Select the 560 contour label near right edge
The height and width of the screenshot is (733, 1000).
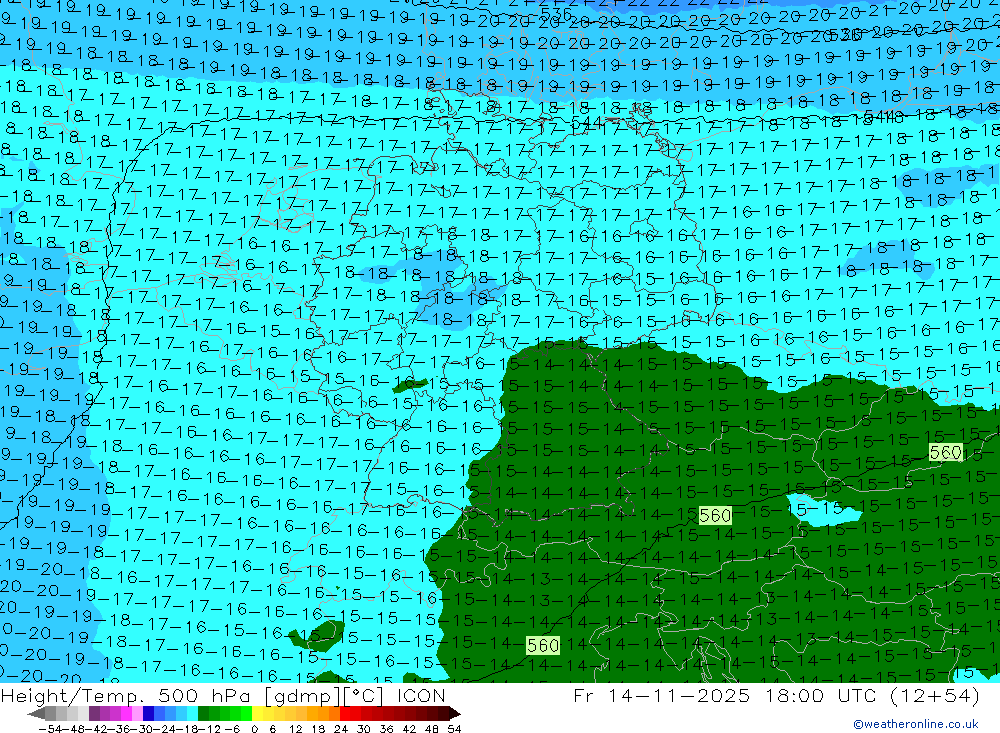click(946, 453)
